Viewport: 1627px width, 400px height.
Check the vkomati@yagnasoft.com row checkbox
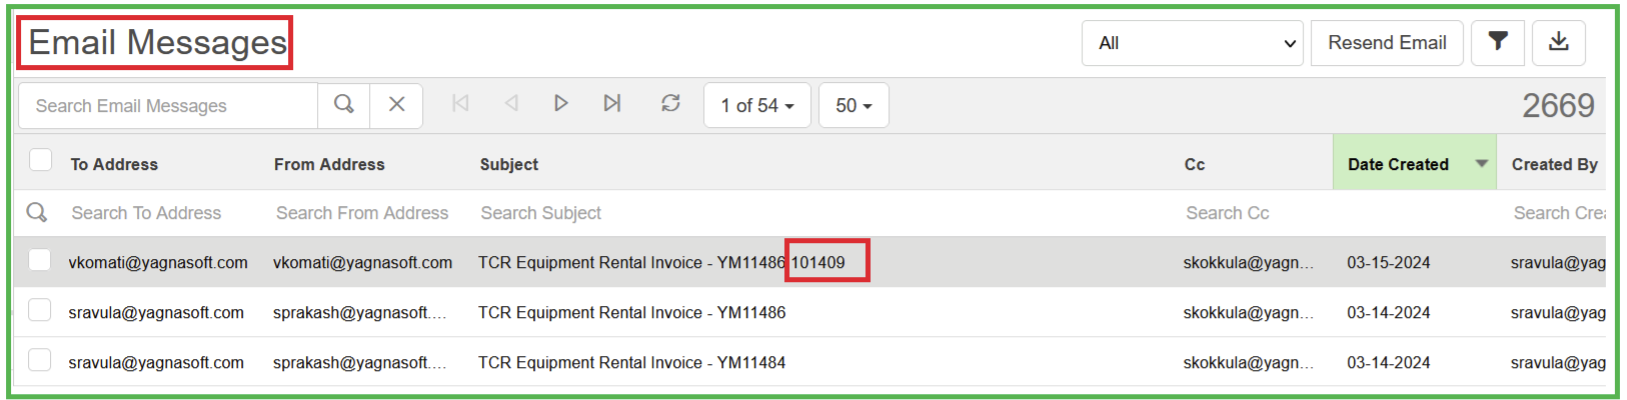(40, 261)
